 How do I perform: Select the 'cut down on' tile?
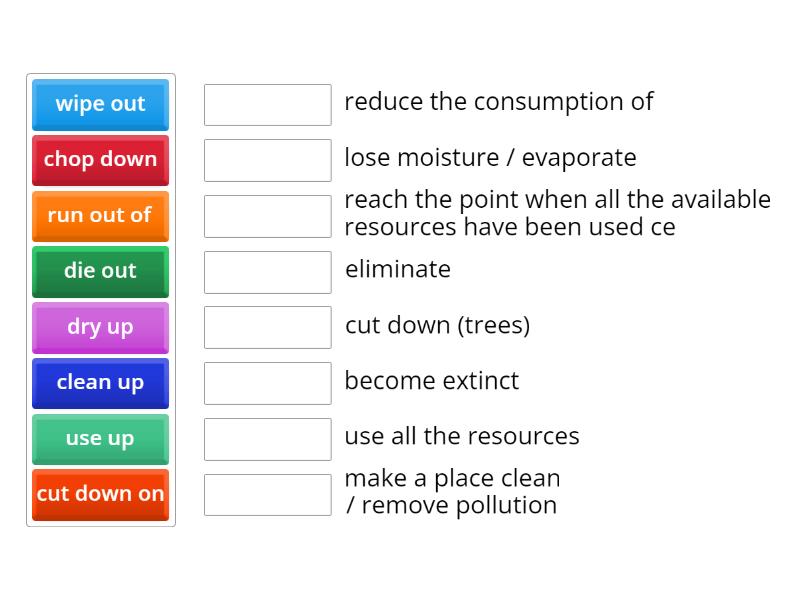100,494
